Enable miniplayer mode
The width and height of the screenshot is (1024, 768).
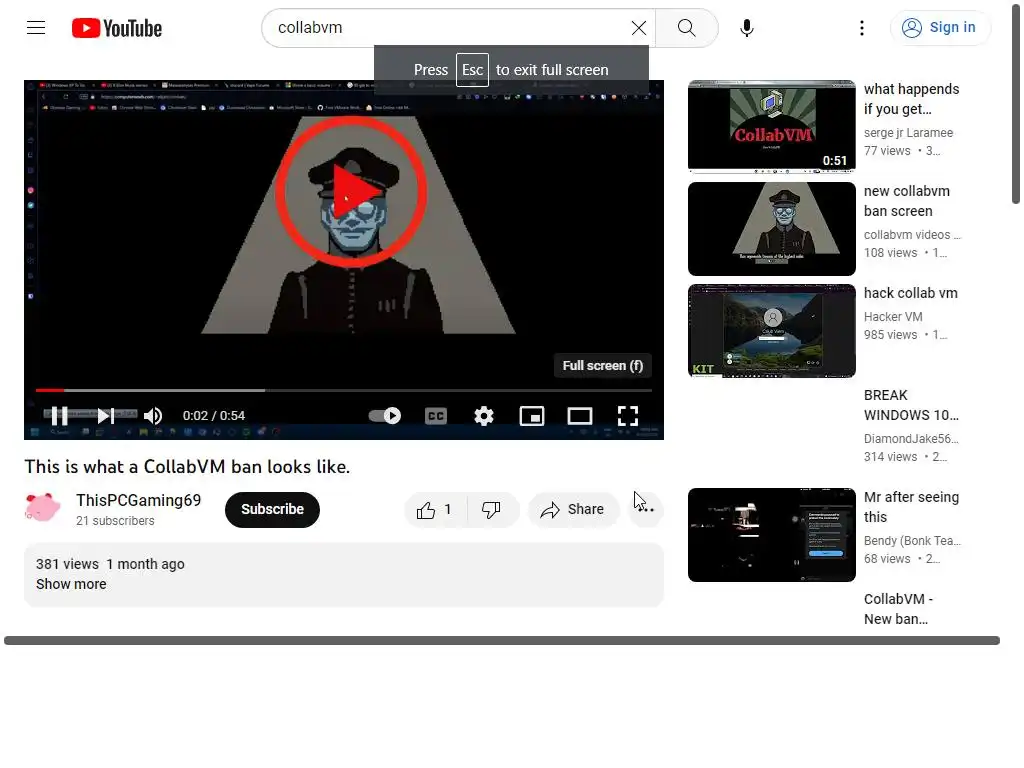[x=532, y=415]
